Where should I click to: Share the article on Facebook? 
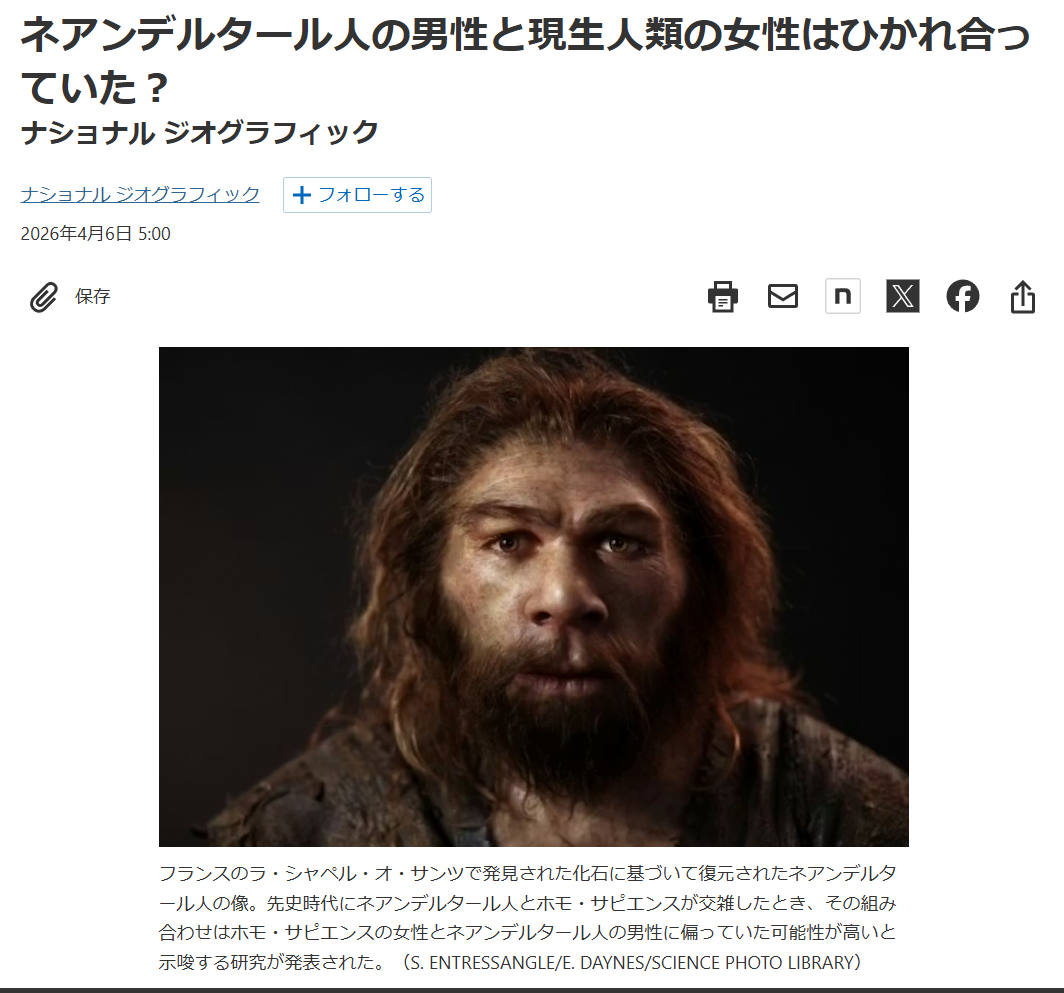[963, 296]
